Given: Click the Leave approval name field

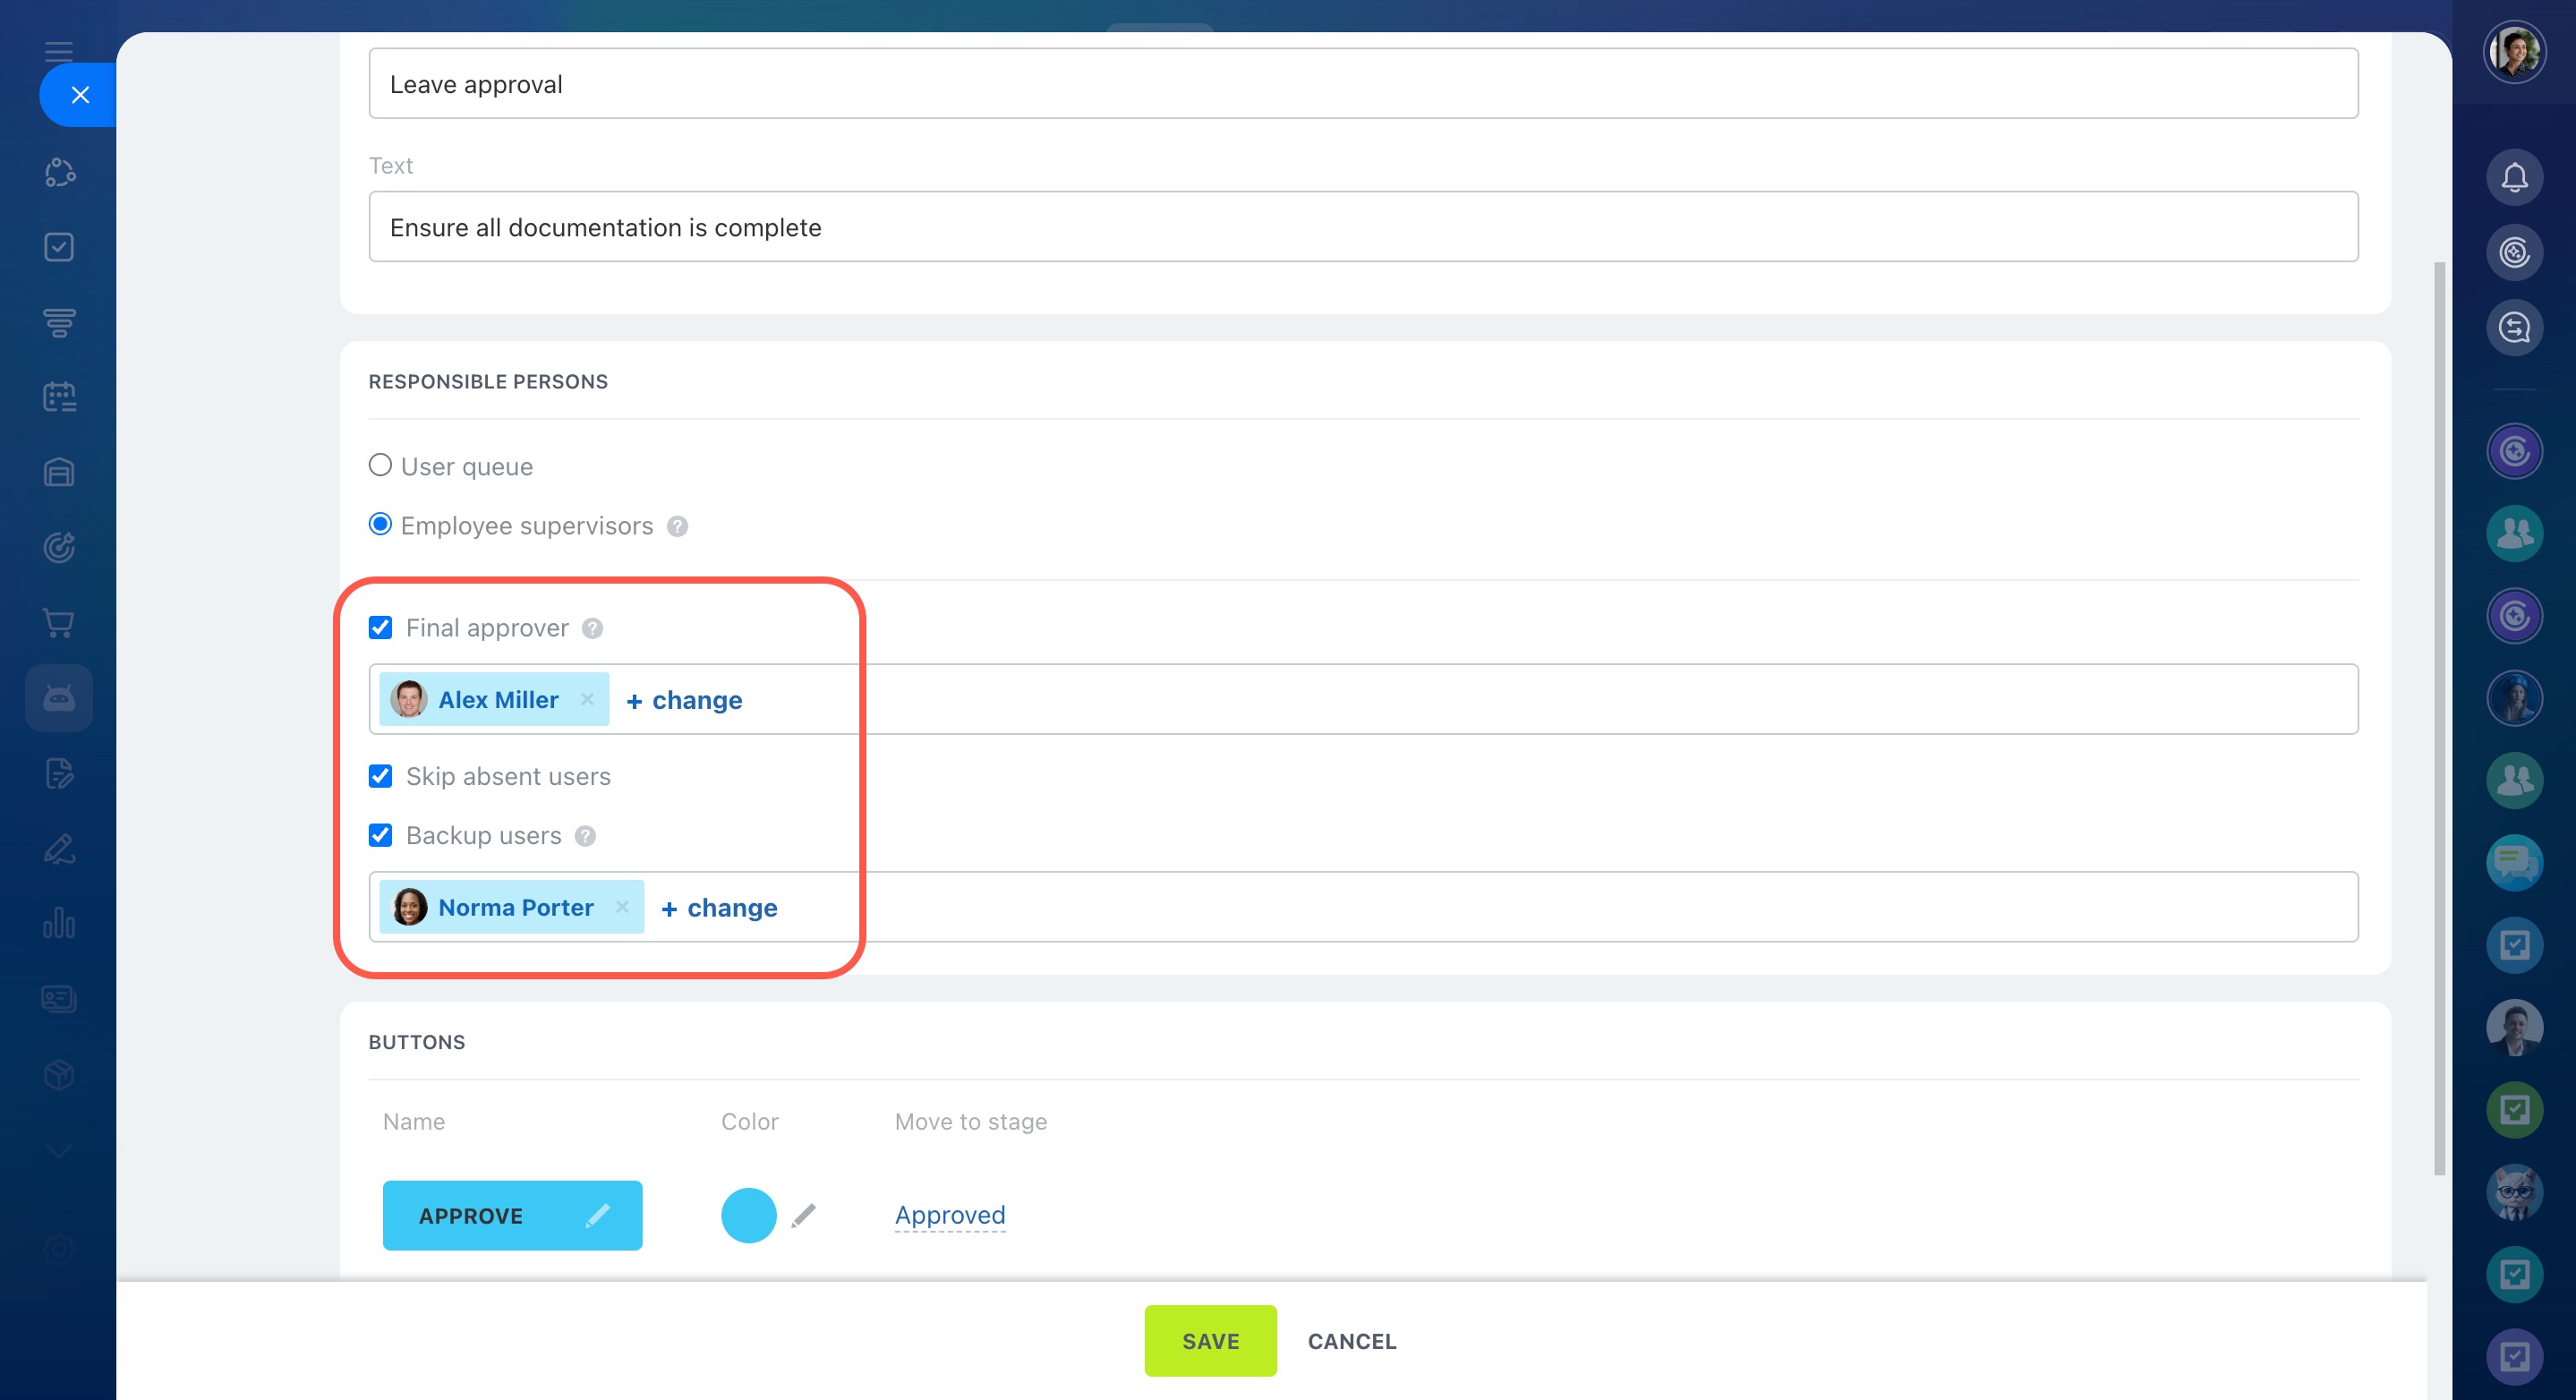Looking at the screenshot, I should point(1362,84).
